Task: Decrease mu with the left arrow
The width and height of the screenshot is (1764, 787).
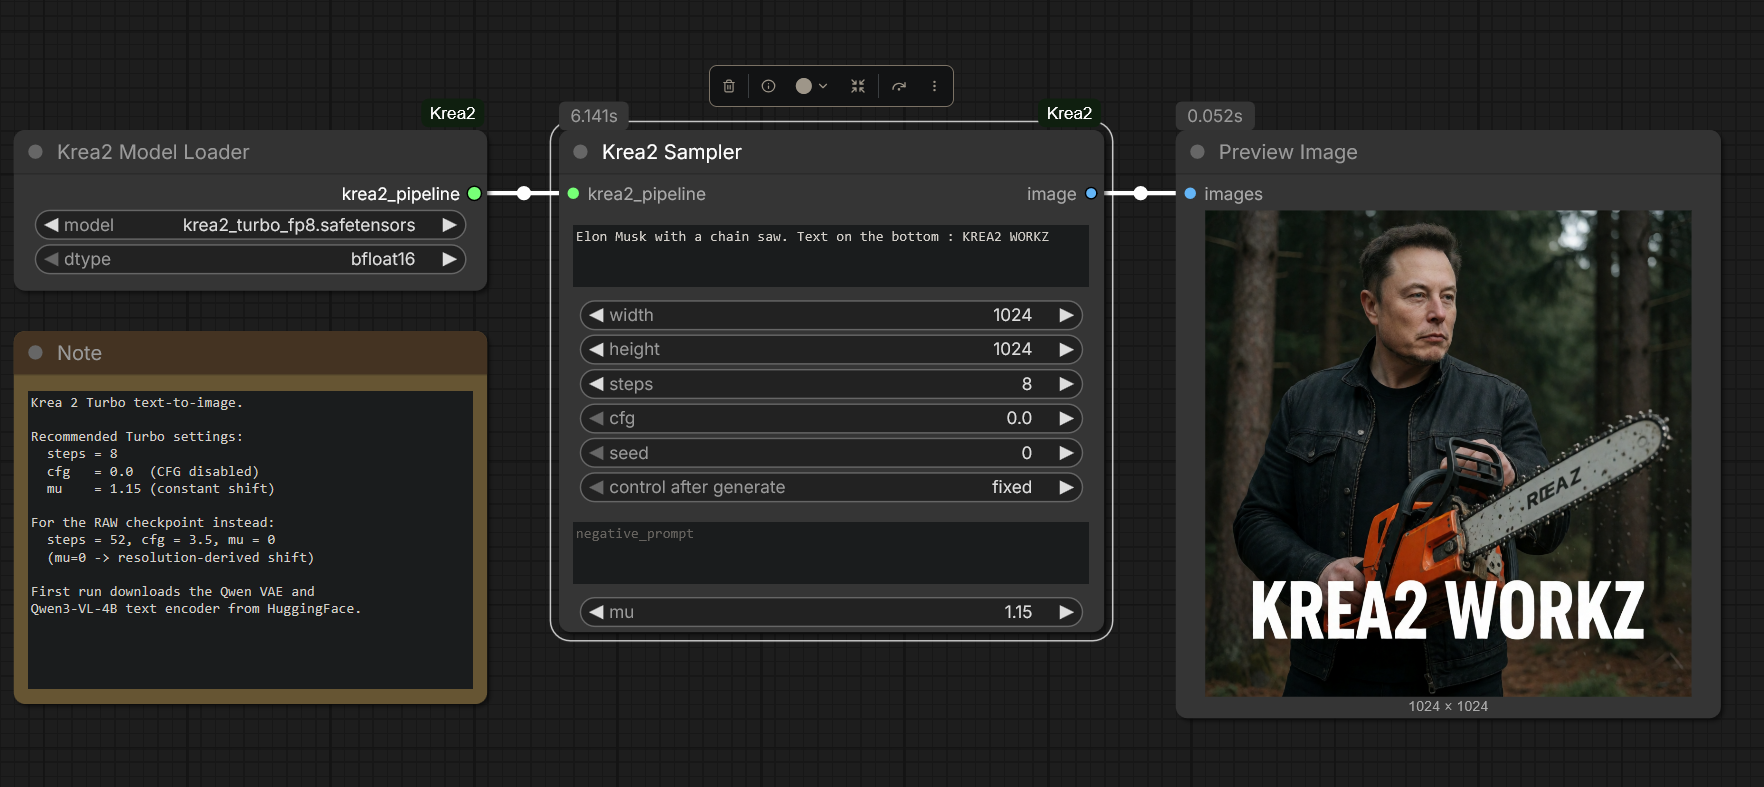Action: (x=596, y=612)
